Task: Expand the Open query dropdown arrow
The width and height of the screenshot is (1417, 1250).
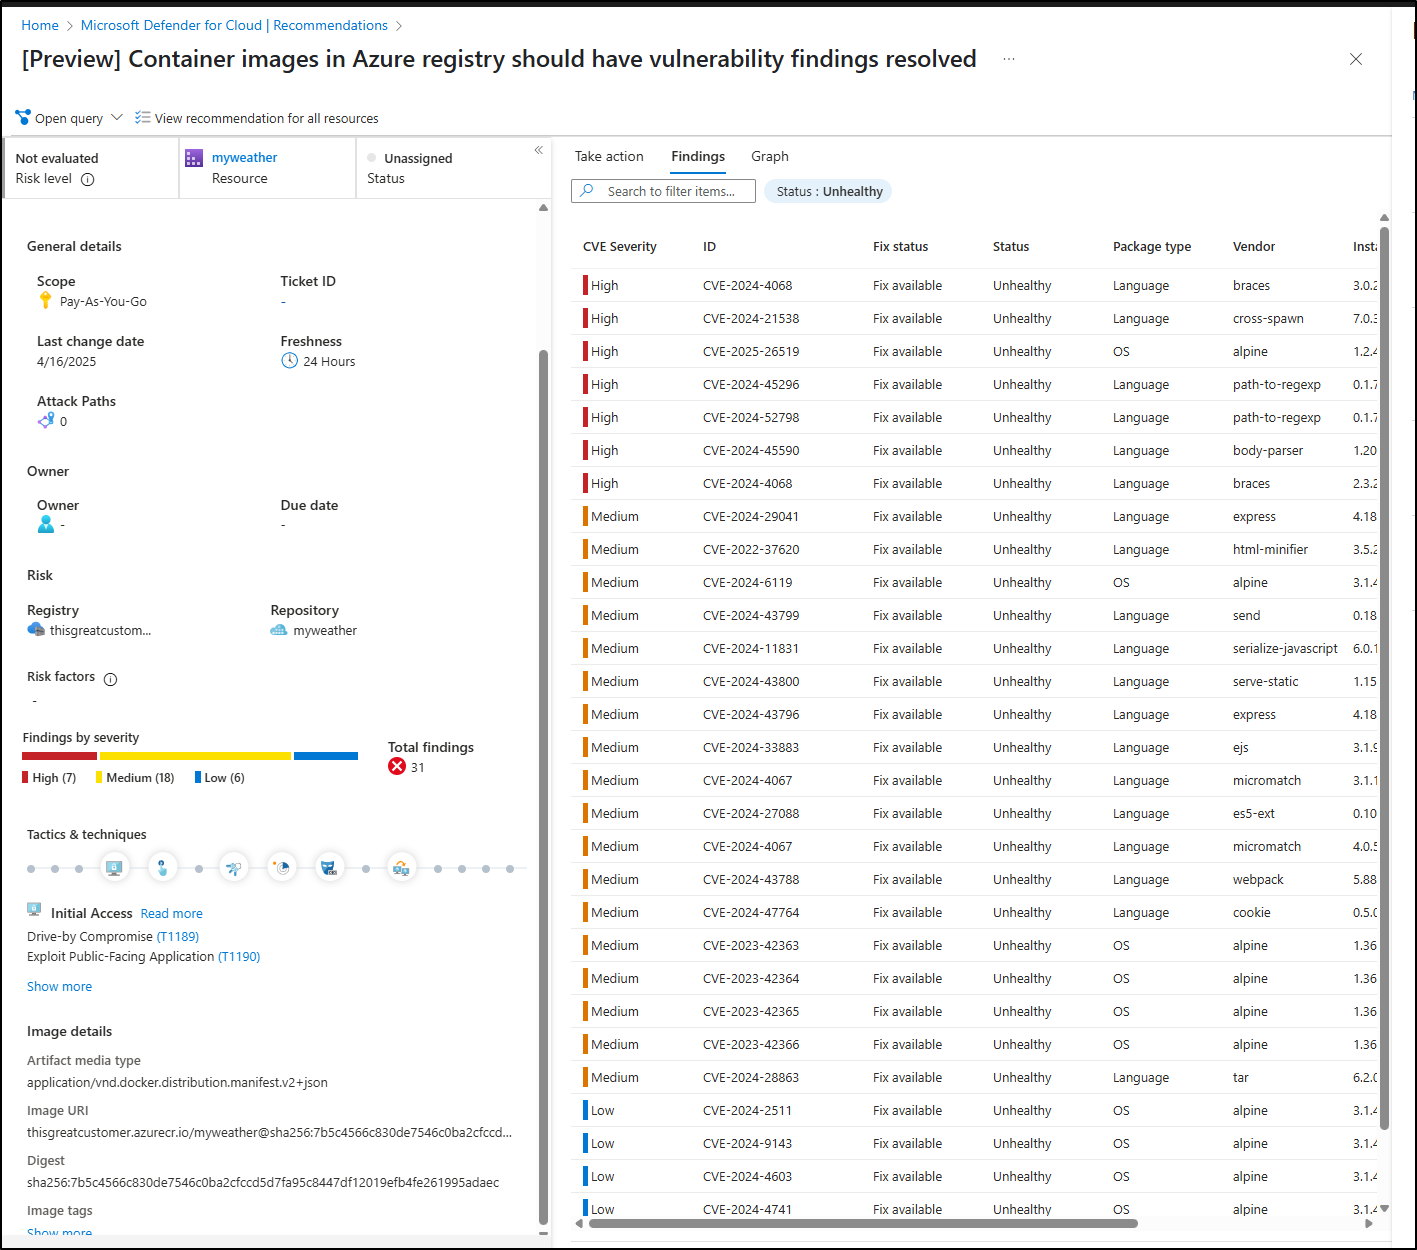Action: (x=117, y=118)
